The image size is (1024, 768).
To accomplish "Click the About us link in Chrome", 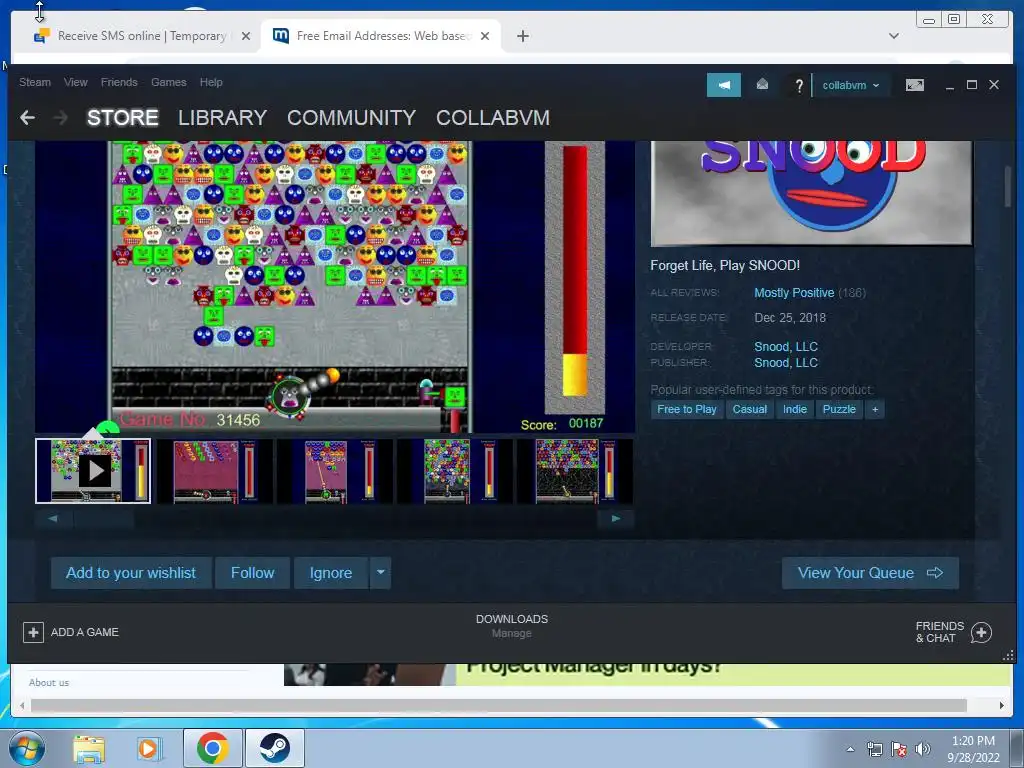I will click(x=49, y=682).
